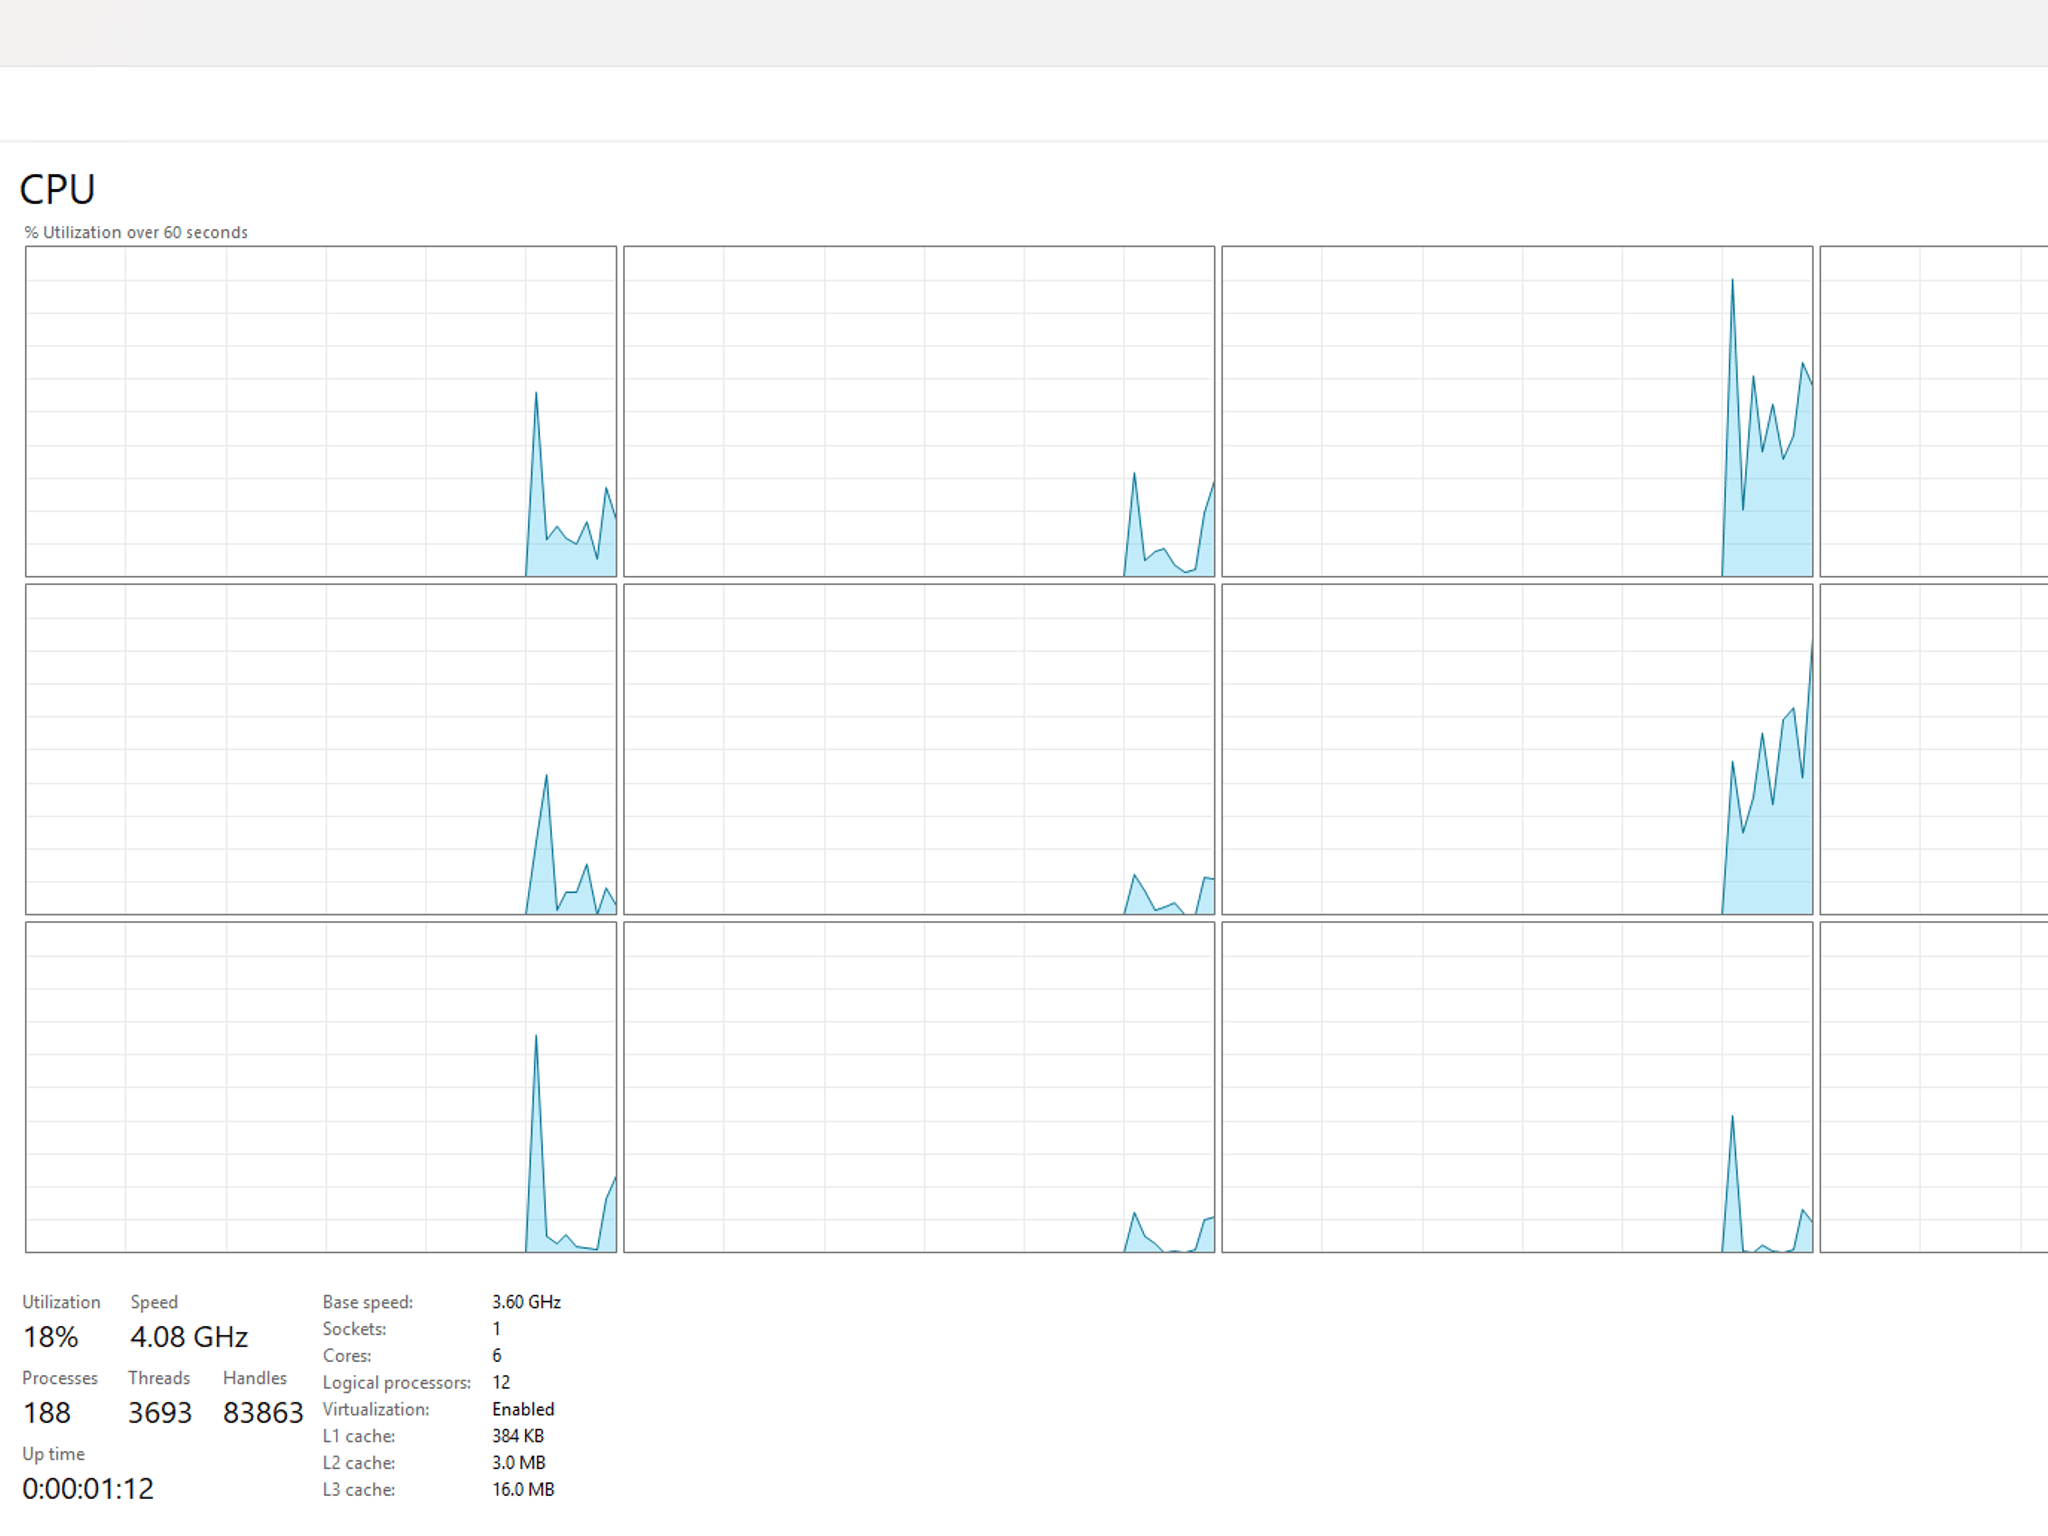Select the first logical processor graph in the top row
This screenshot has height=1536, width=2048.
click(321, 411)
